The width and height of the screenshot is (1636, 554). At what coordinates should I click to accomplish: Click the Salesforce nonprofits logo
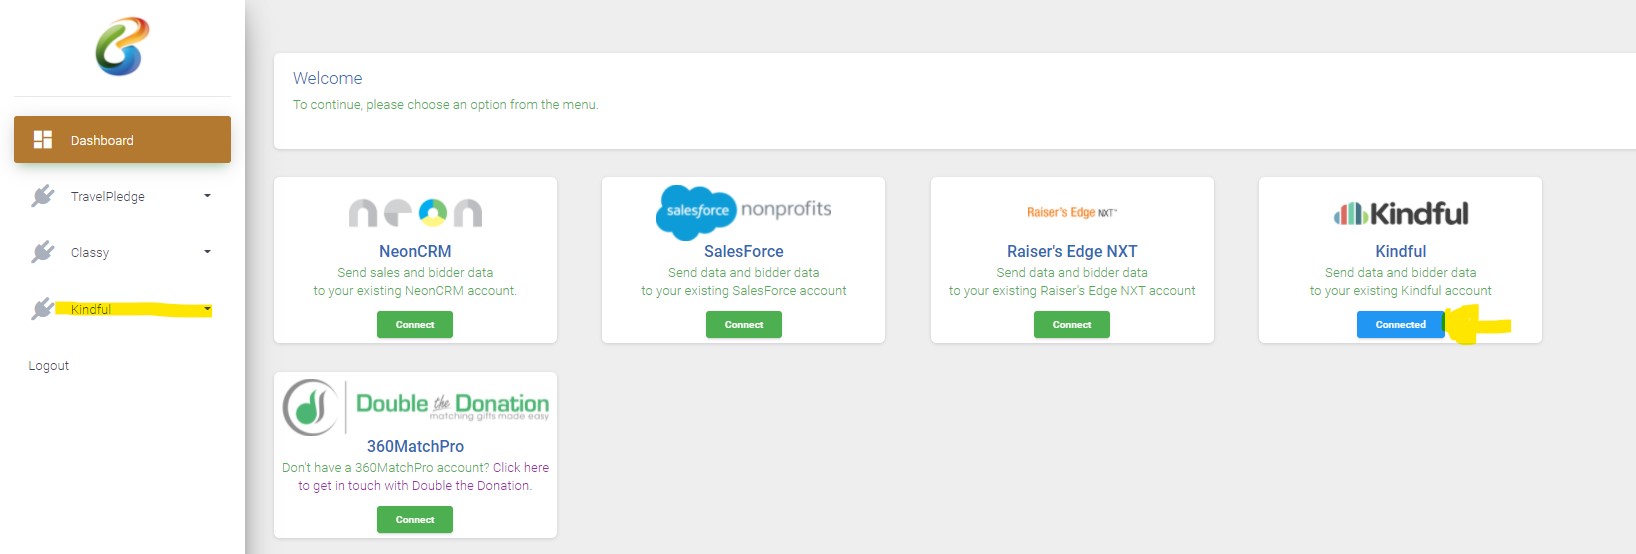743,211
